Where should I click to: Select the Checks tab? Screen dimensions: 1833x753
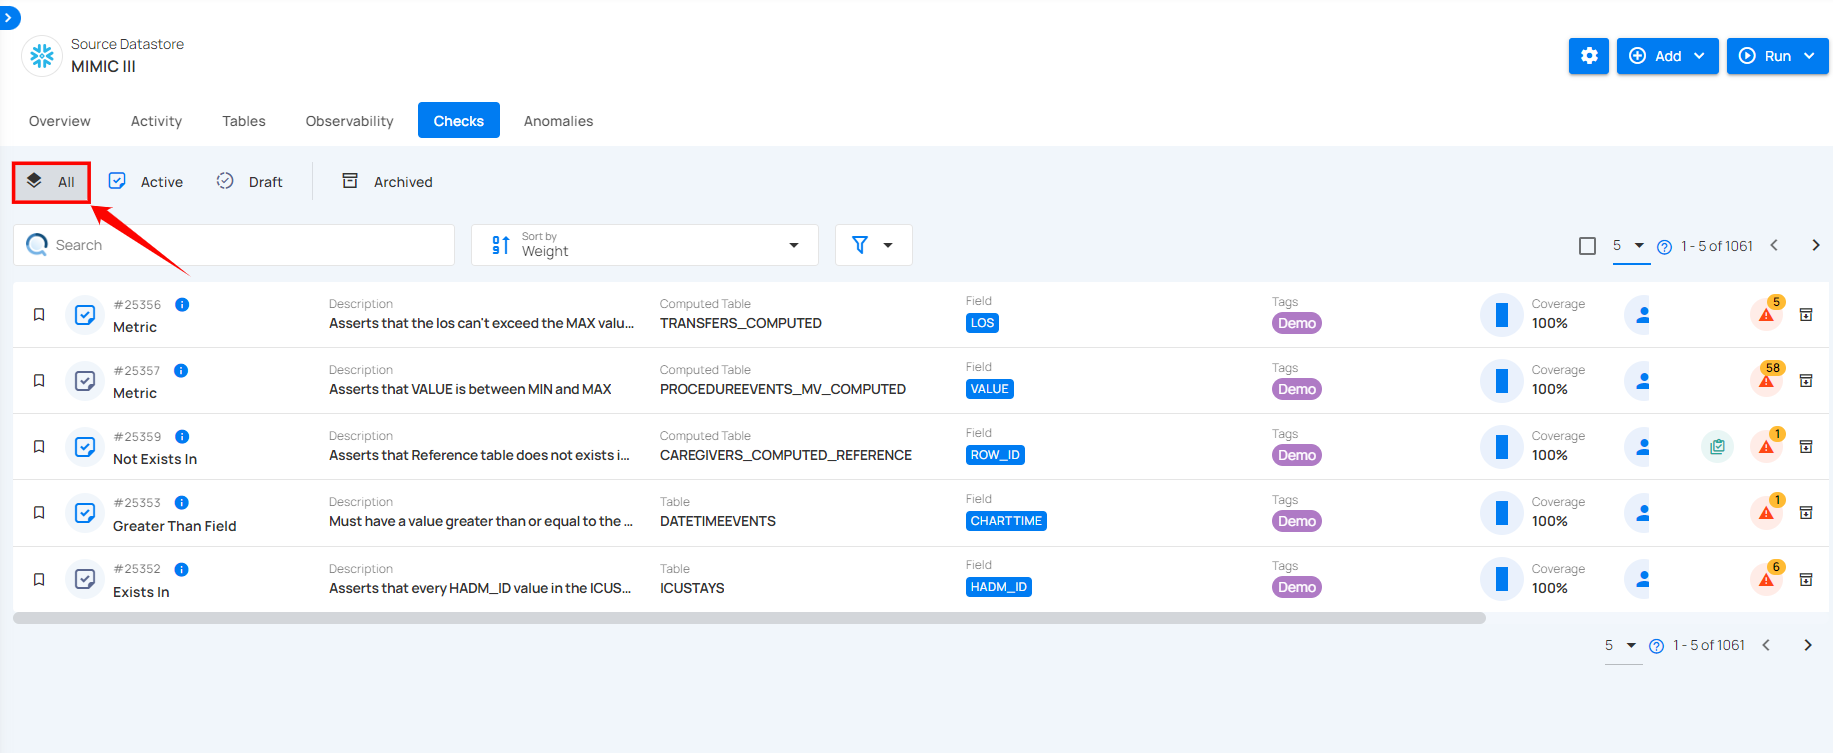click(459, 121)
